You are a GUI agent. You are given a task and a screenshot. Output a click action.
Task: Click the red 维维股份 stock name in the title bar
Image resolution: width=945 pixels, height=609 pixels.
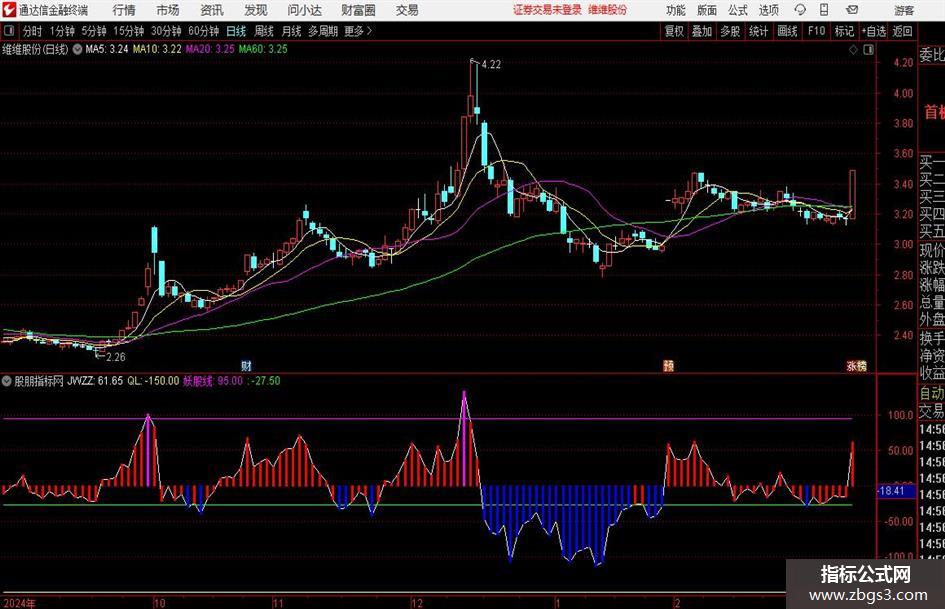[608, 10]
